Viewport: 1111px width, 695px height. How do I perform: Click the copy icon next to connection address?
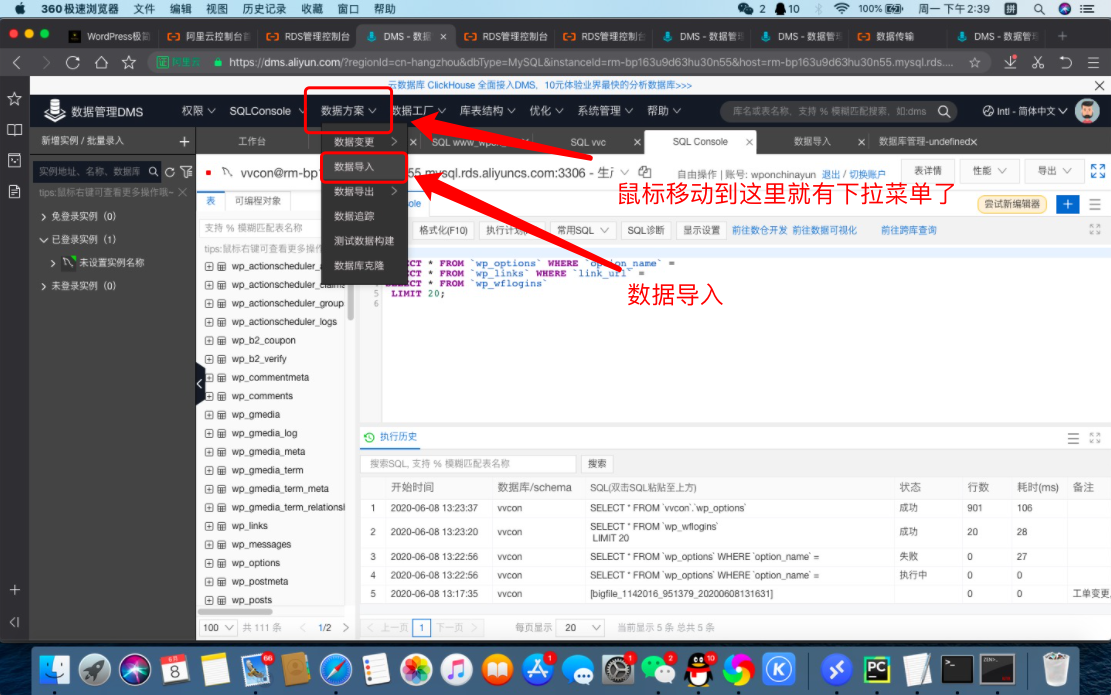click(644, 172)
